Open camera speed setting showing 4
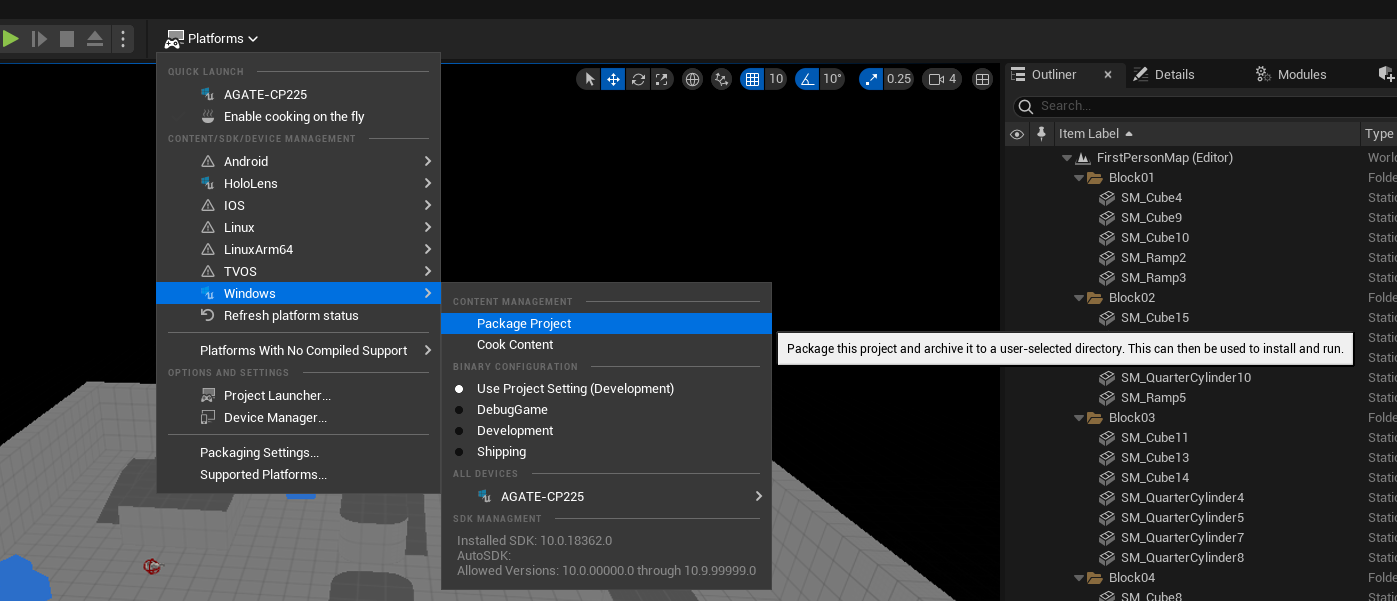Viewport: 1397px width, 601px height. [941, 79]
